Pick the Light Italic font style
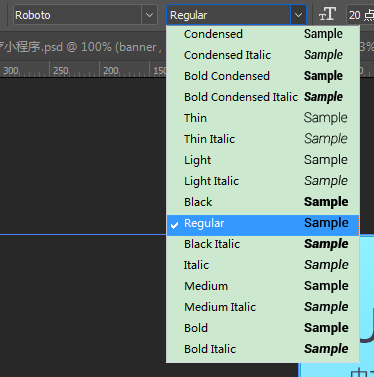374x377 pixels. [263, 181]
